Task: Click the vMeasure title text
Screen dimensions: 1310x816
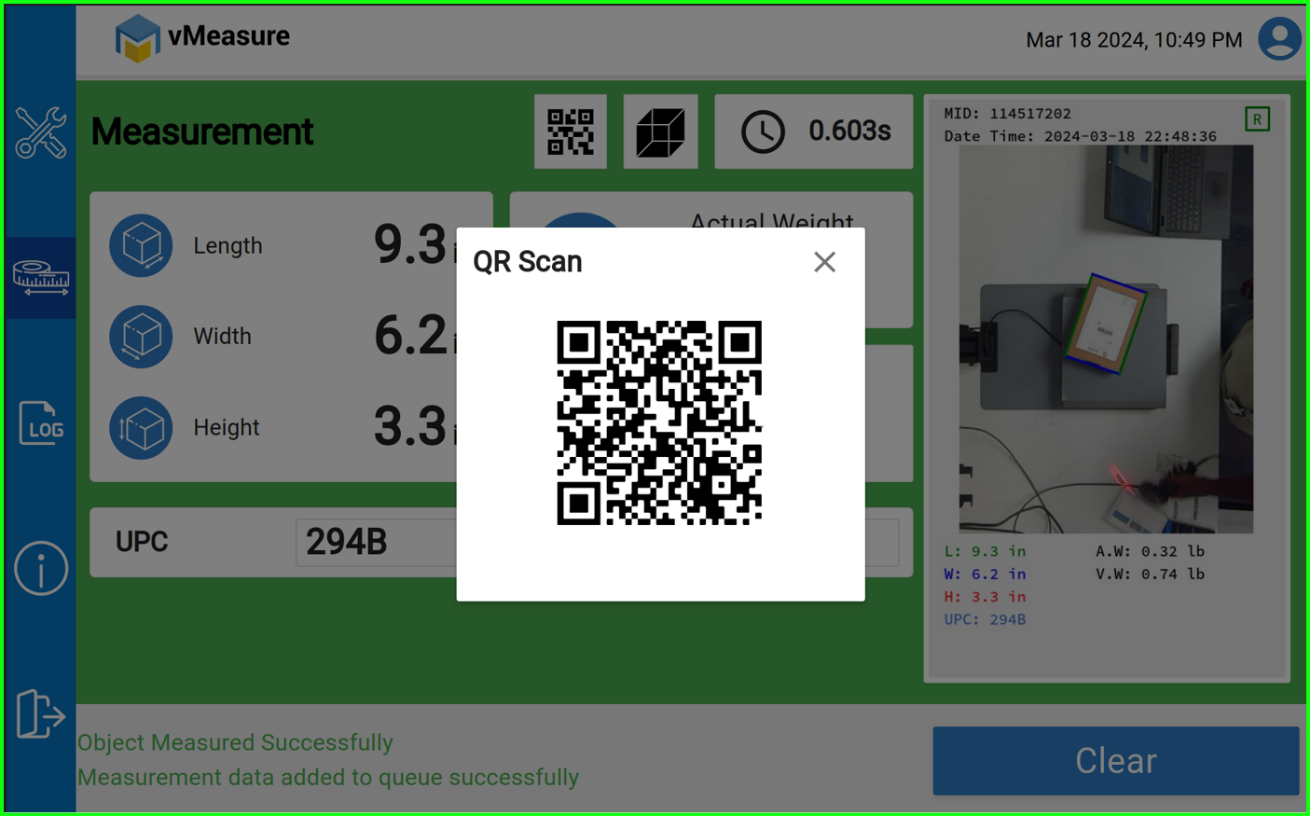Action: coord(229,37)
